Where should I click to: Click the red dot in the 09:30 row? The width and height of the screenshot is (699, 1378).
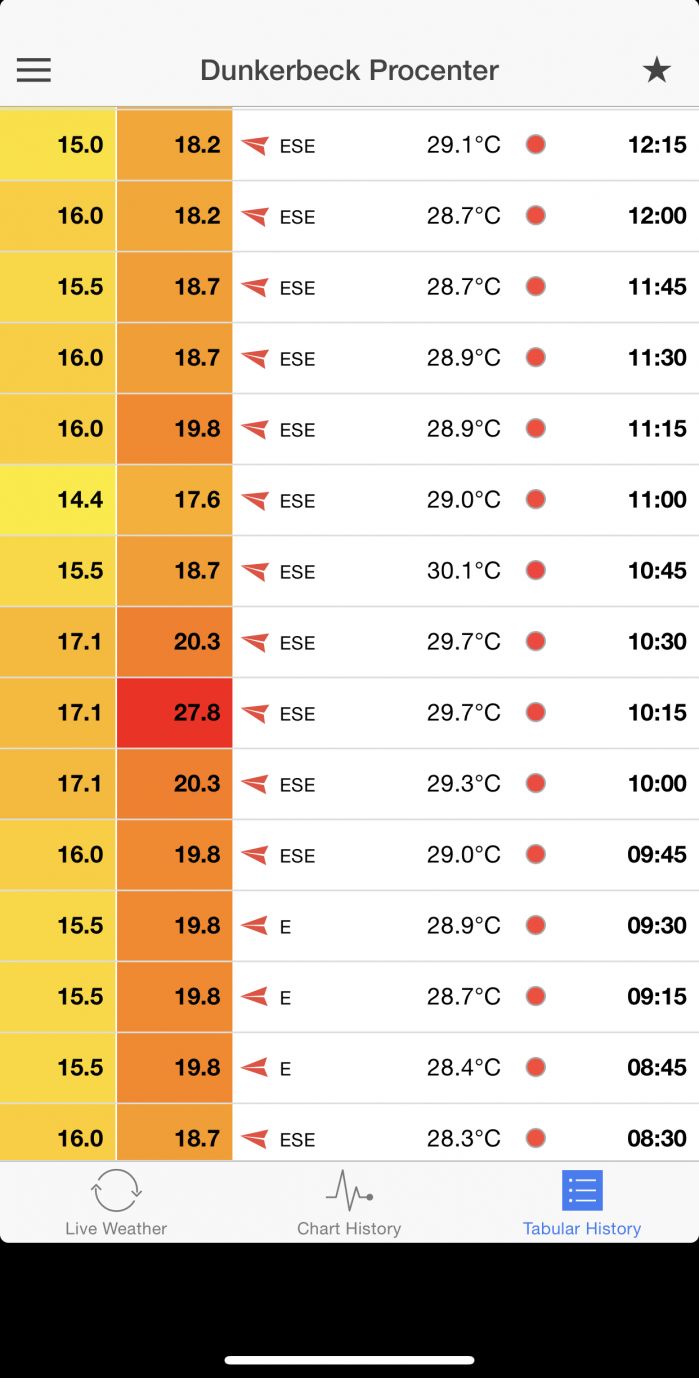[x=536, y=925]
